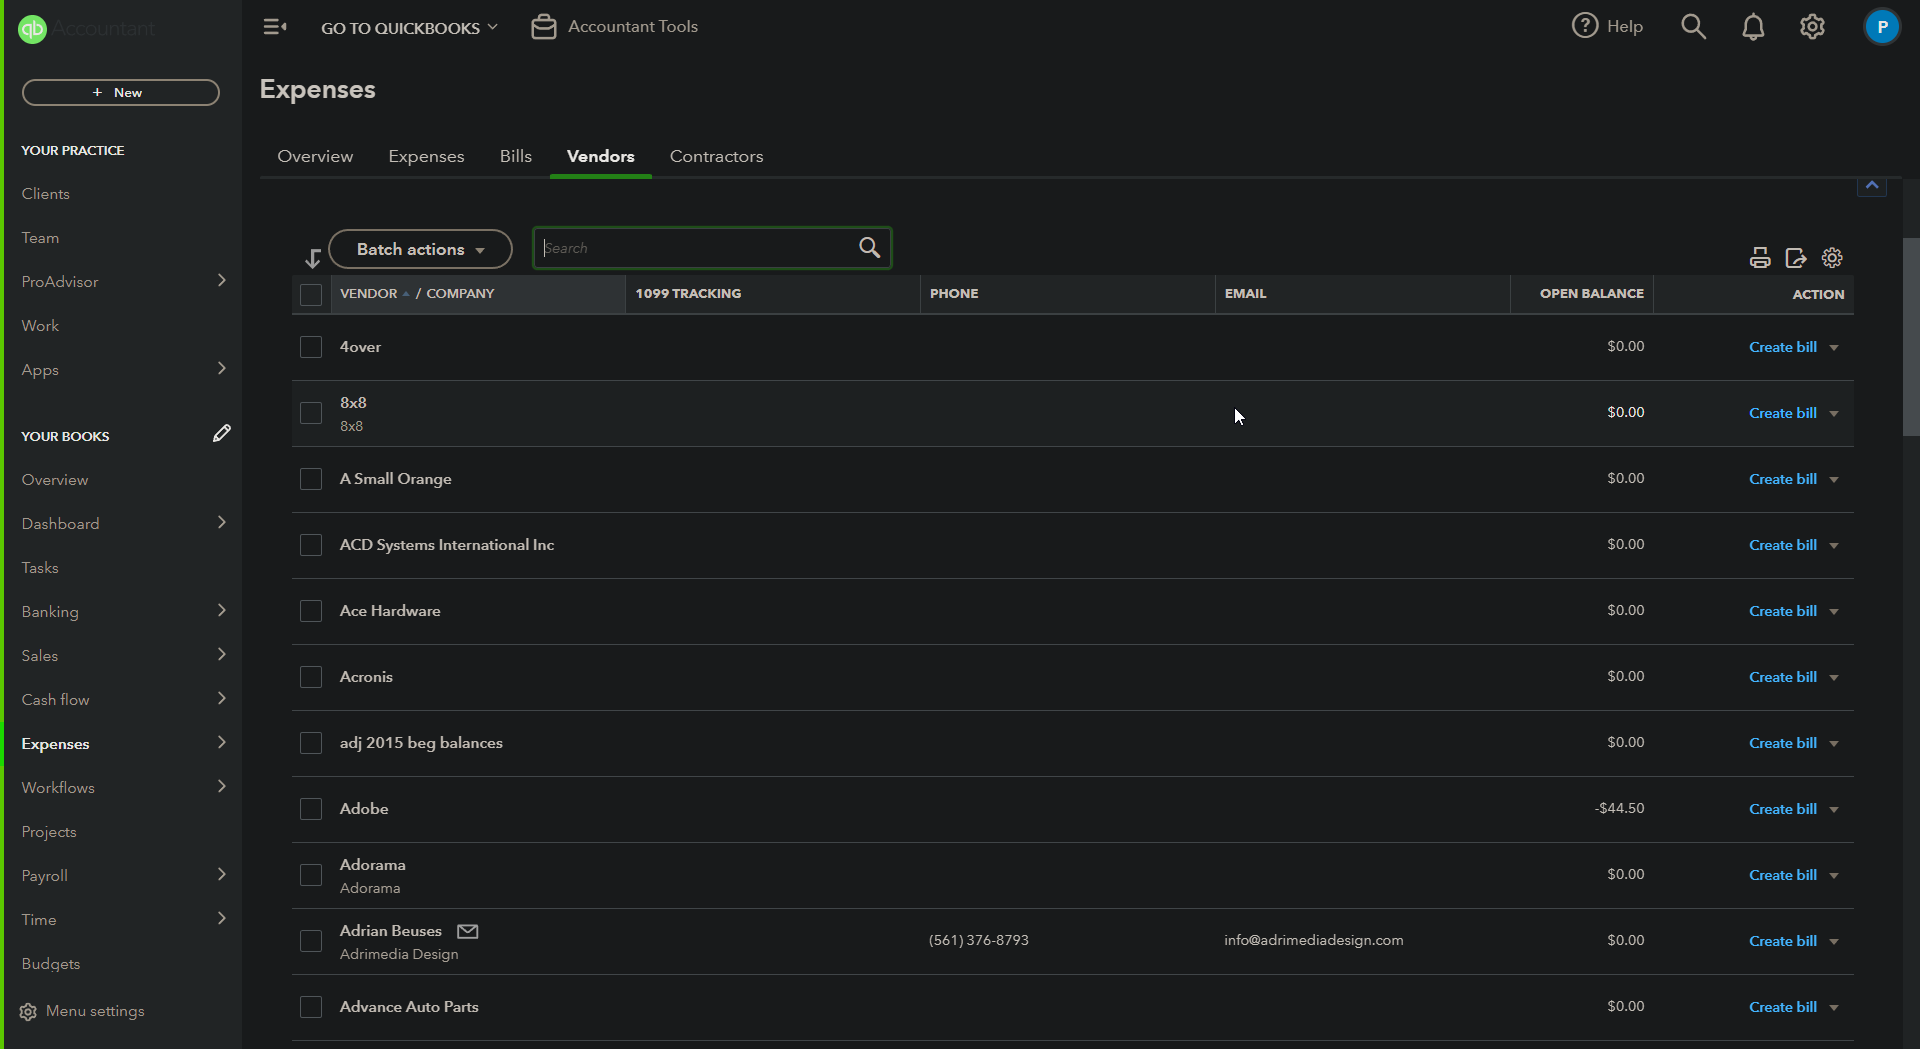Check the A Small Orange checkbox
The width and height of the screenshot is (1920, 1049).
click(x=311, y=479)
